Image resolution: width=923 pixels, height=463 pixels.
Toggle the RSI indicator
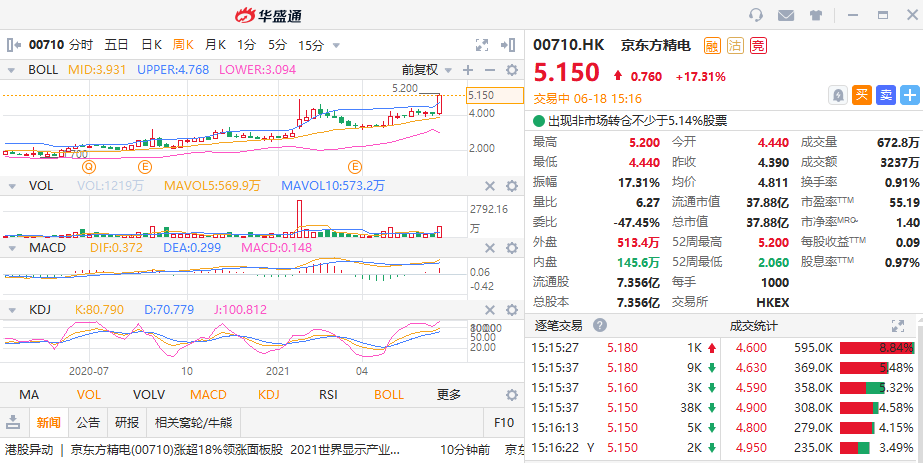pyautogui.click(x=328, y=395)
